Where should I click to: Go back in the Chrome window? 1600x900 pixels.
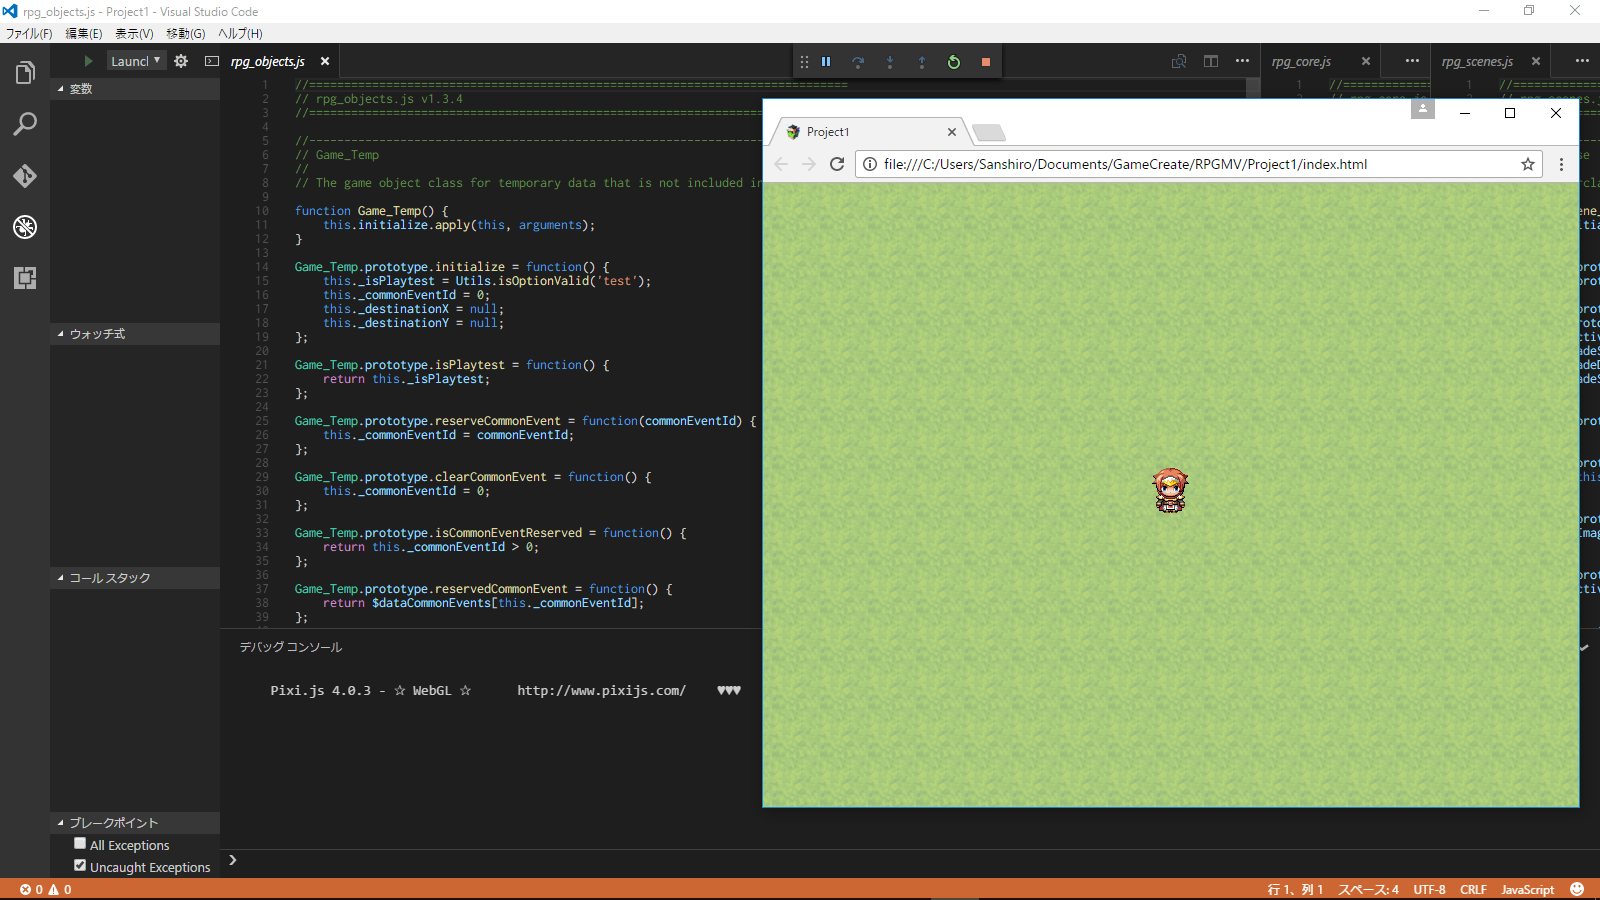click(781, 164)
